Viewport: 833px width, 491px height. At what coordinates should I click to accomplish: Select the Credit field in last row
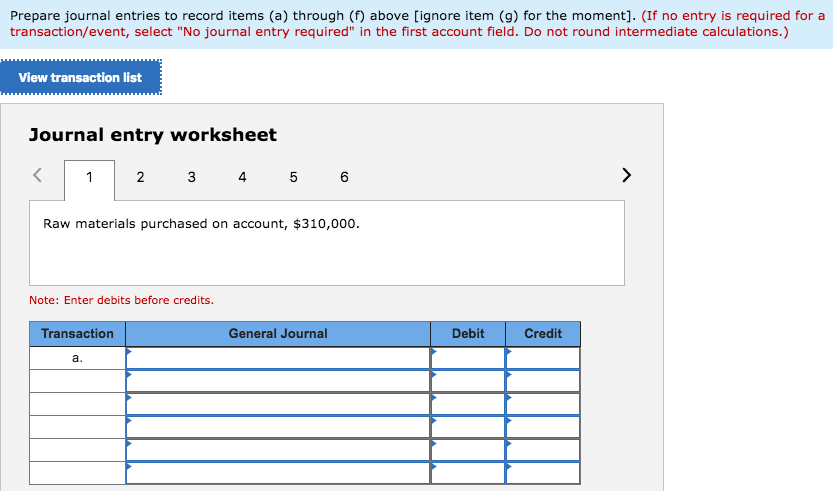pyautogui.click(x=542, y=473)
